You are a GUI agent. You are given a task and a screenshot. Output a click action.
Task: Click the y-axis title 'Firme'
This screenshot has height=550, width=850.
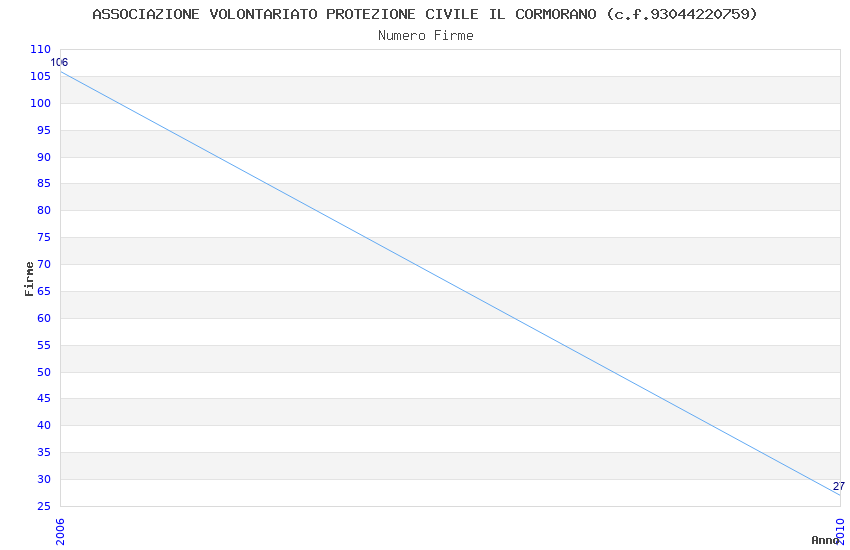[29, 279]
